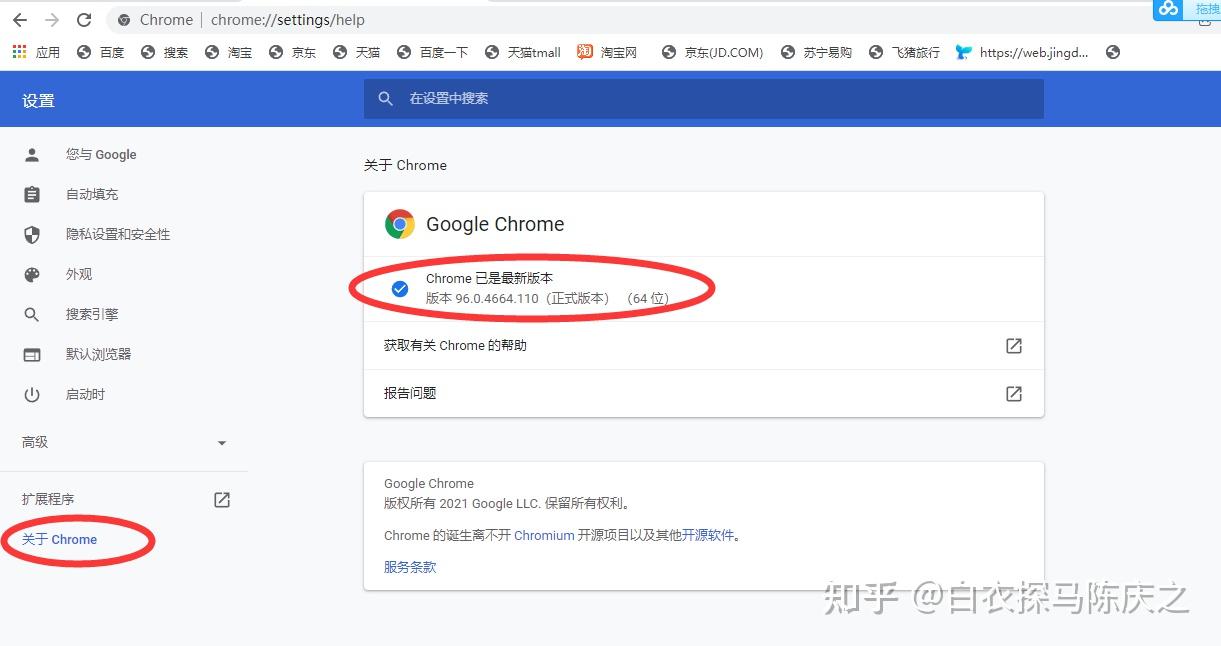This screenshot has height=646, width=1221.
Task: Open the https://web.jingd... bookmark
Action: (x=1022, y=52)
